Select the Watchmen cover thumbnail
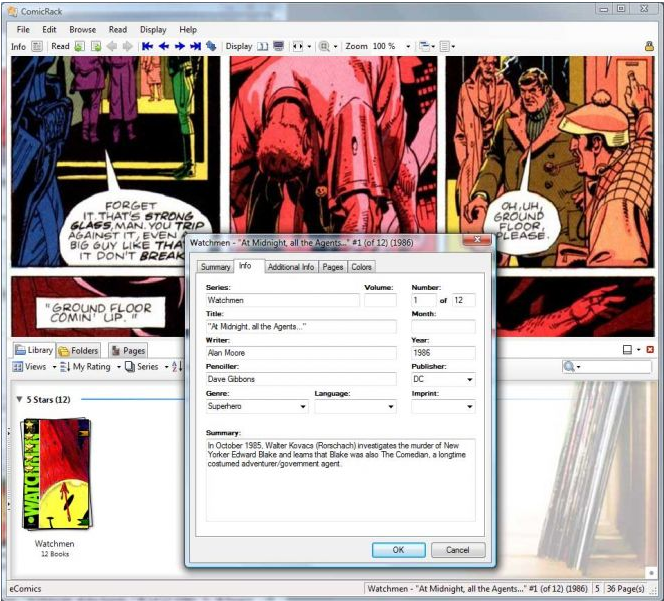664x601 pixels. pyautogui.click(x=56, y=474)
